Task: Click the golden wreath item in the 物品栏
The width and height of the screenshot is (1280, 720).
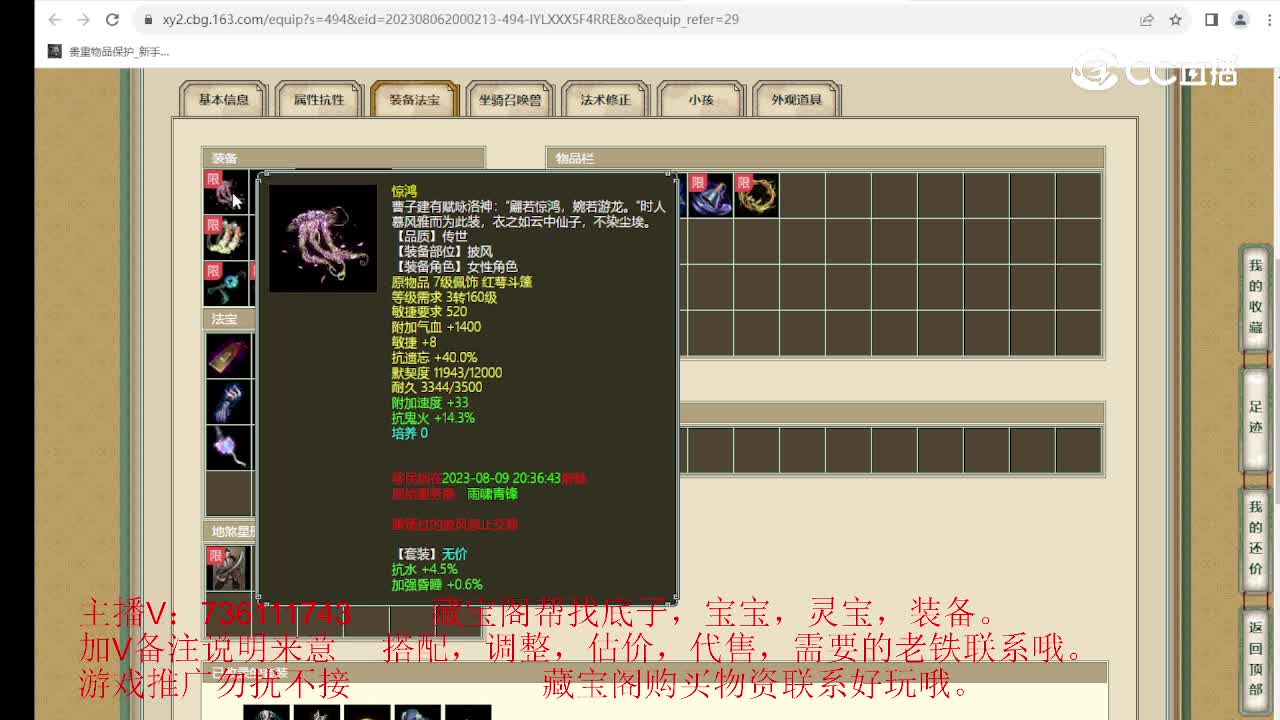Action: click(757, 196)
